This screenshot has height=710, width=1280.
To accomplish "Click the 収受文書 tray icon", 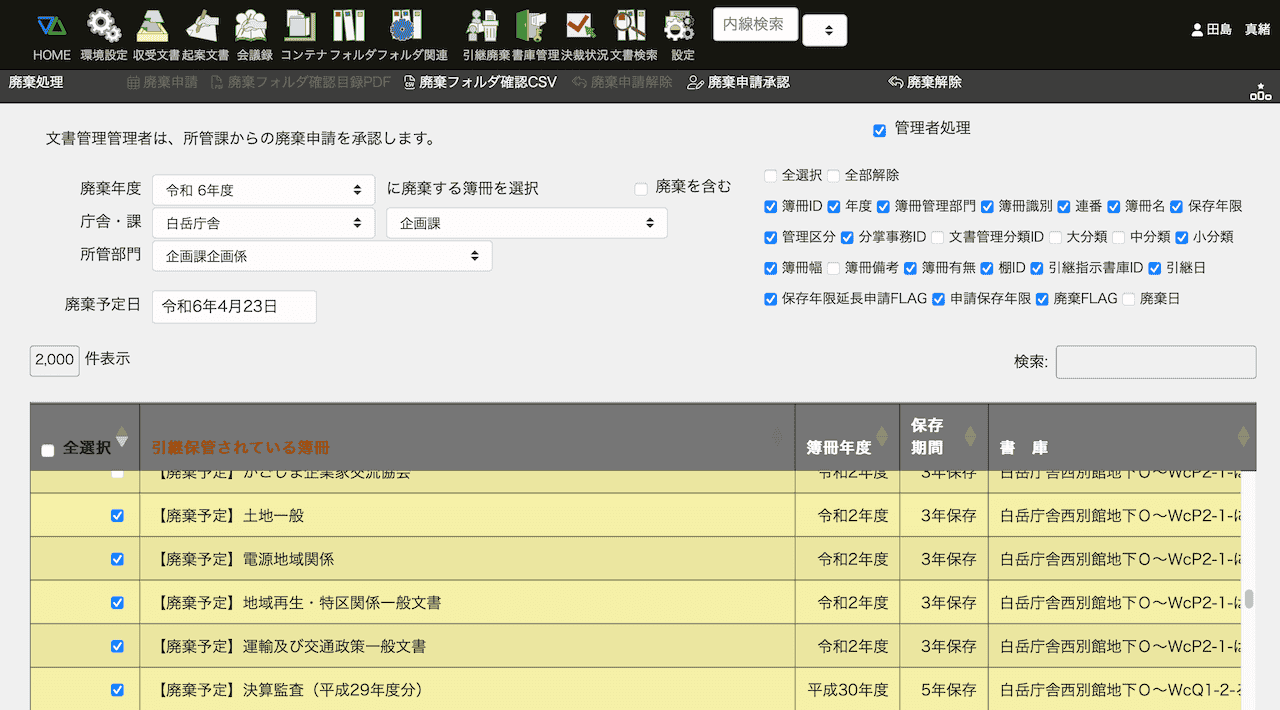I will point(153,27).
